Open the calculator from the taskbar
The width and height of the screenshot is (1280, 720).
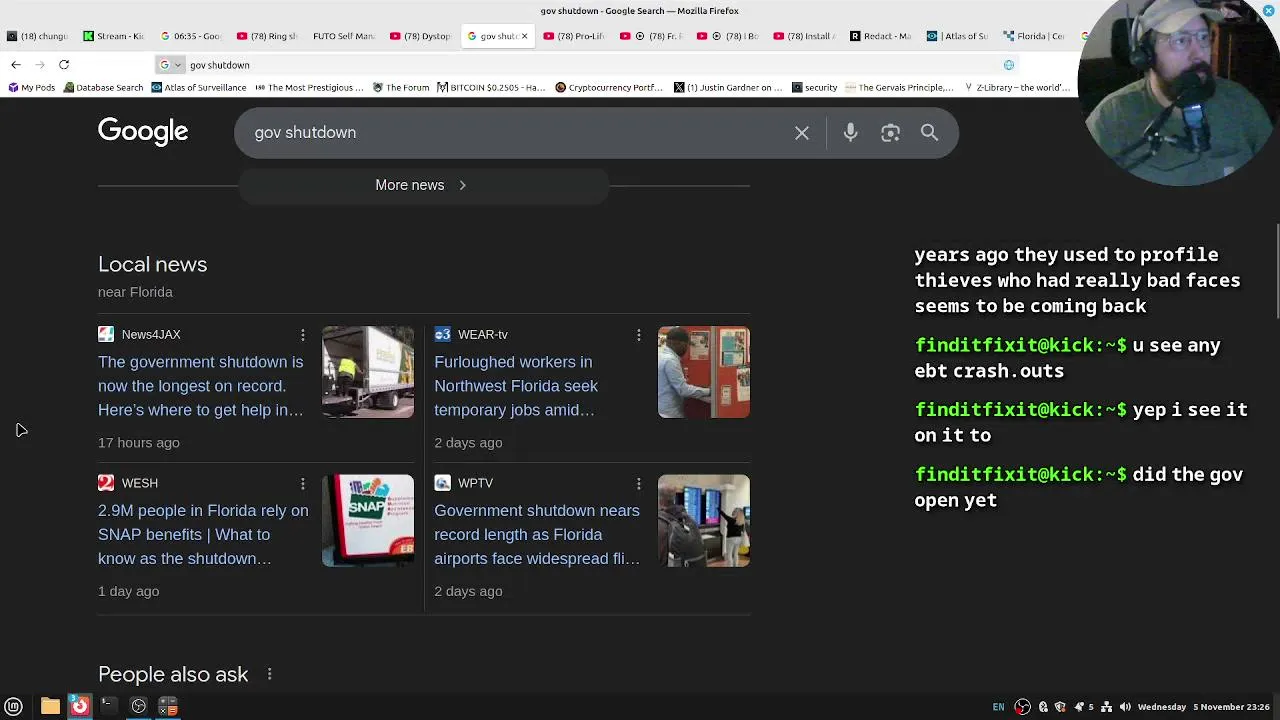[168, 706]
